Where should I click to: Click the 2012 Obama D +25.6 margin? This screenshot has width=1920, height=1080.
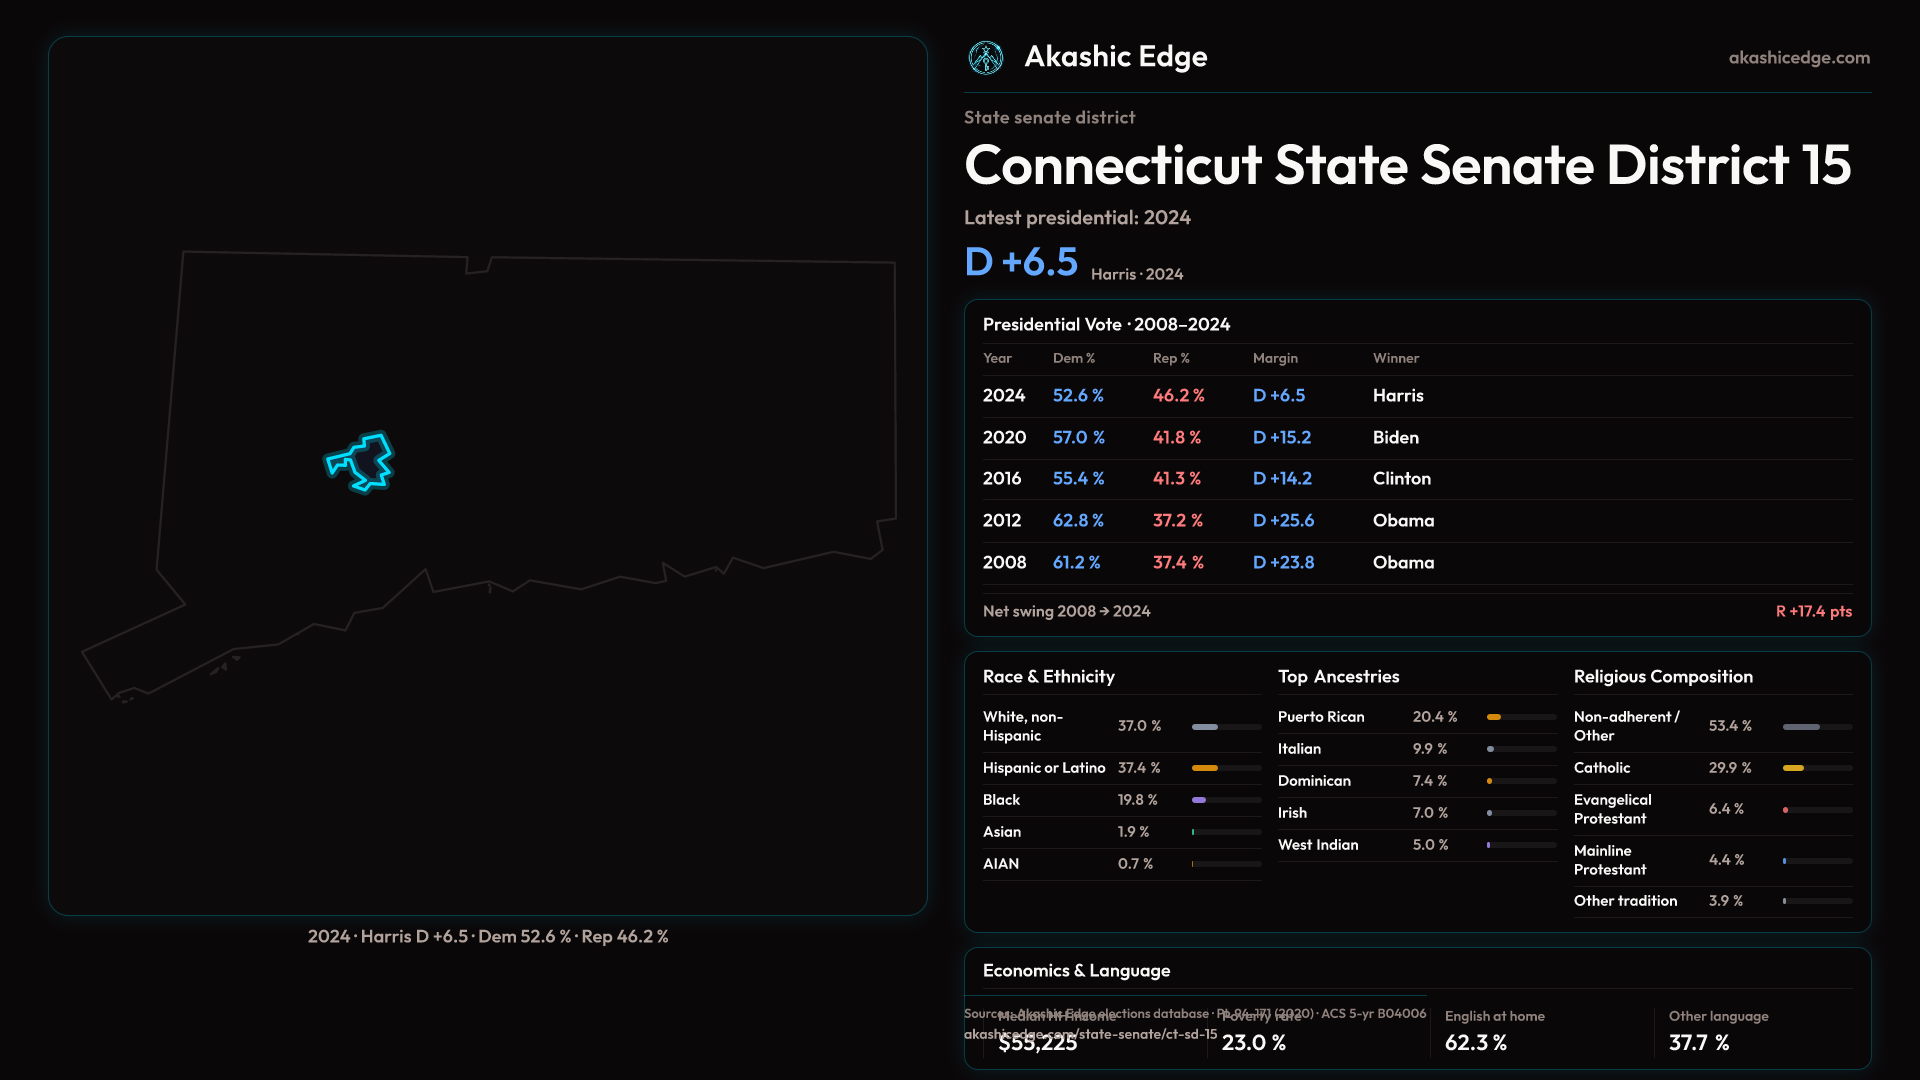click(1283, 521)
